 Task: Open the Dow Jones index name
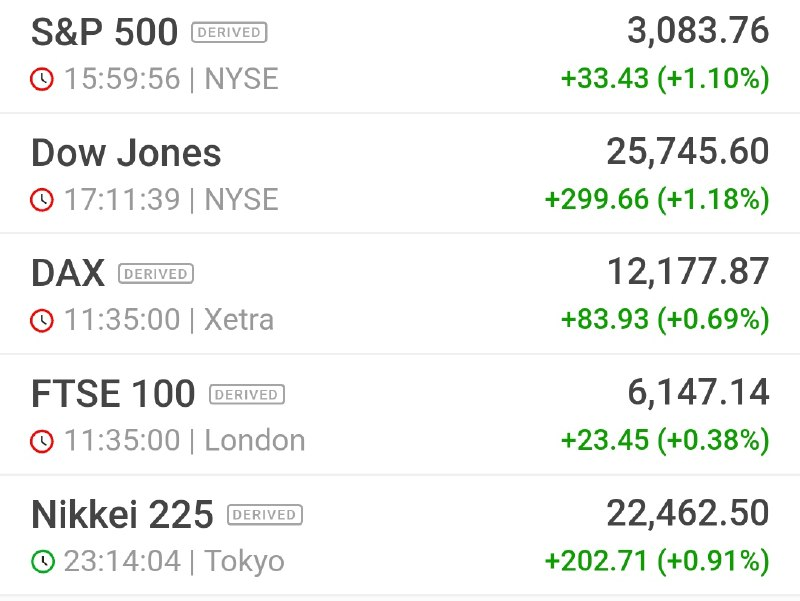point(126,153)
